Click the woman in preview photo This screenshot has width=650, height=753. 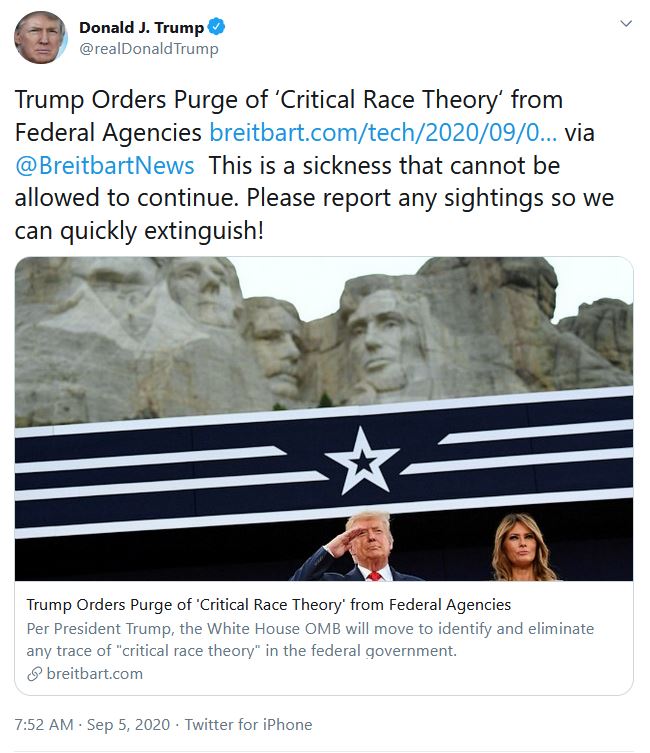(x=522, y=547)
